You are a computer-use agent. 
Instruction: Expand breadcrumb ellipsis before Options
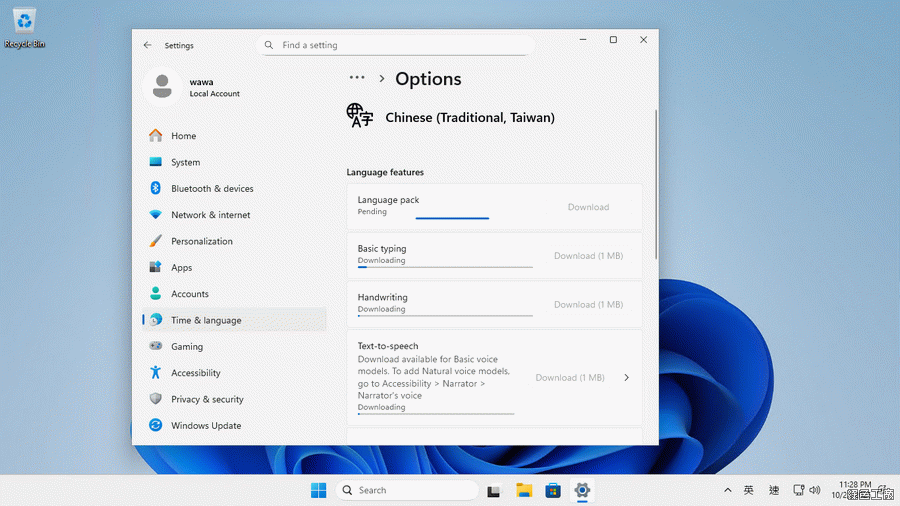click(356, 78)
